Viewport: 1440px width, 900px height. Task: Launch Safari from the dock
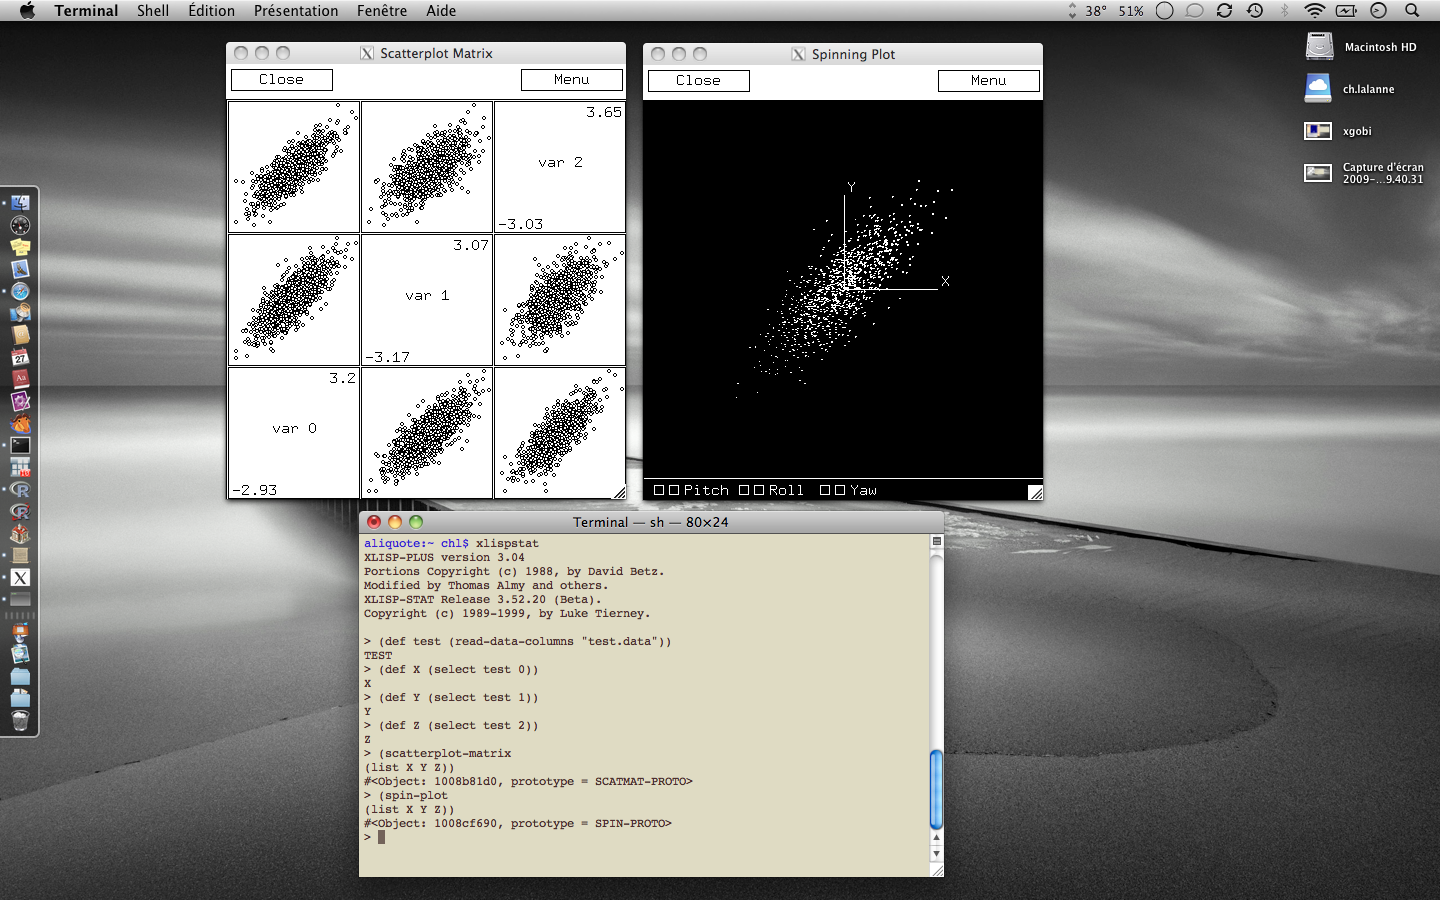pos(20,291)
